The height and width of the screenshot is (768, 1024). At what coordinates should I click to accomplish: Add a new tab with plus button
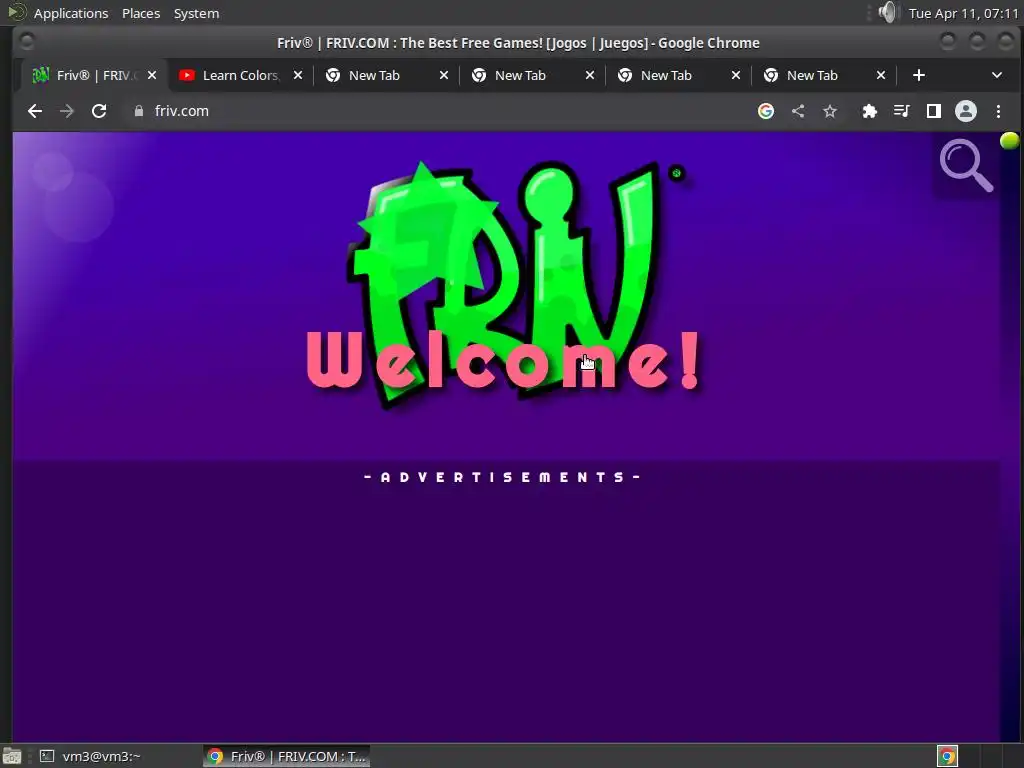919,75
